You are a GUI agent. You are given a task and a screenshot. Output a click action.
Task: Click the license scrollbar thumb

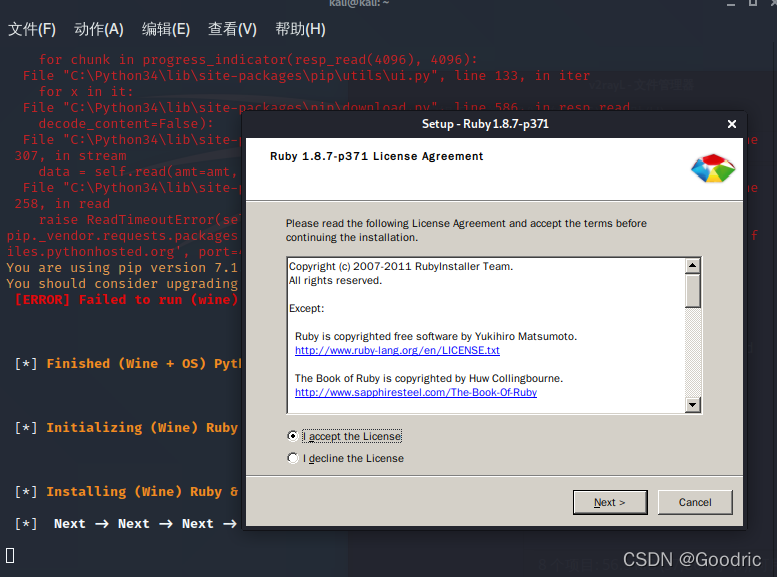tap(693, 290)
